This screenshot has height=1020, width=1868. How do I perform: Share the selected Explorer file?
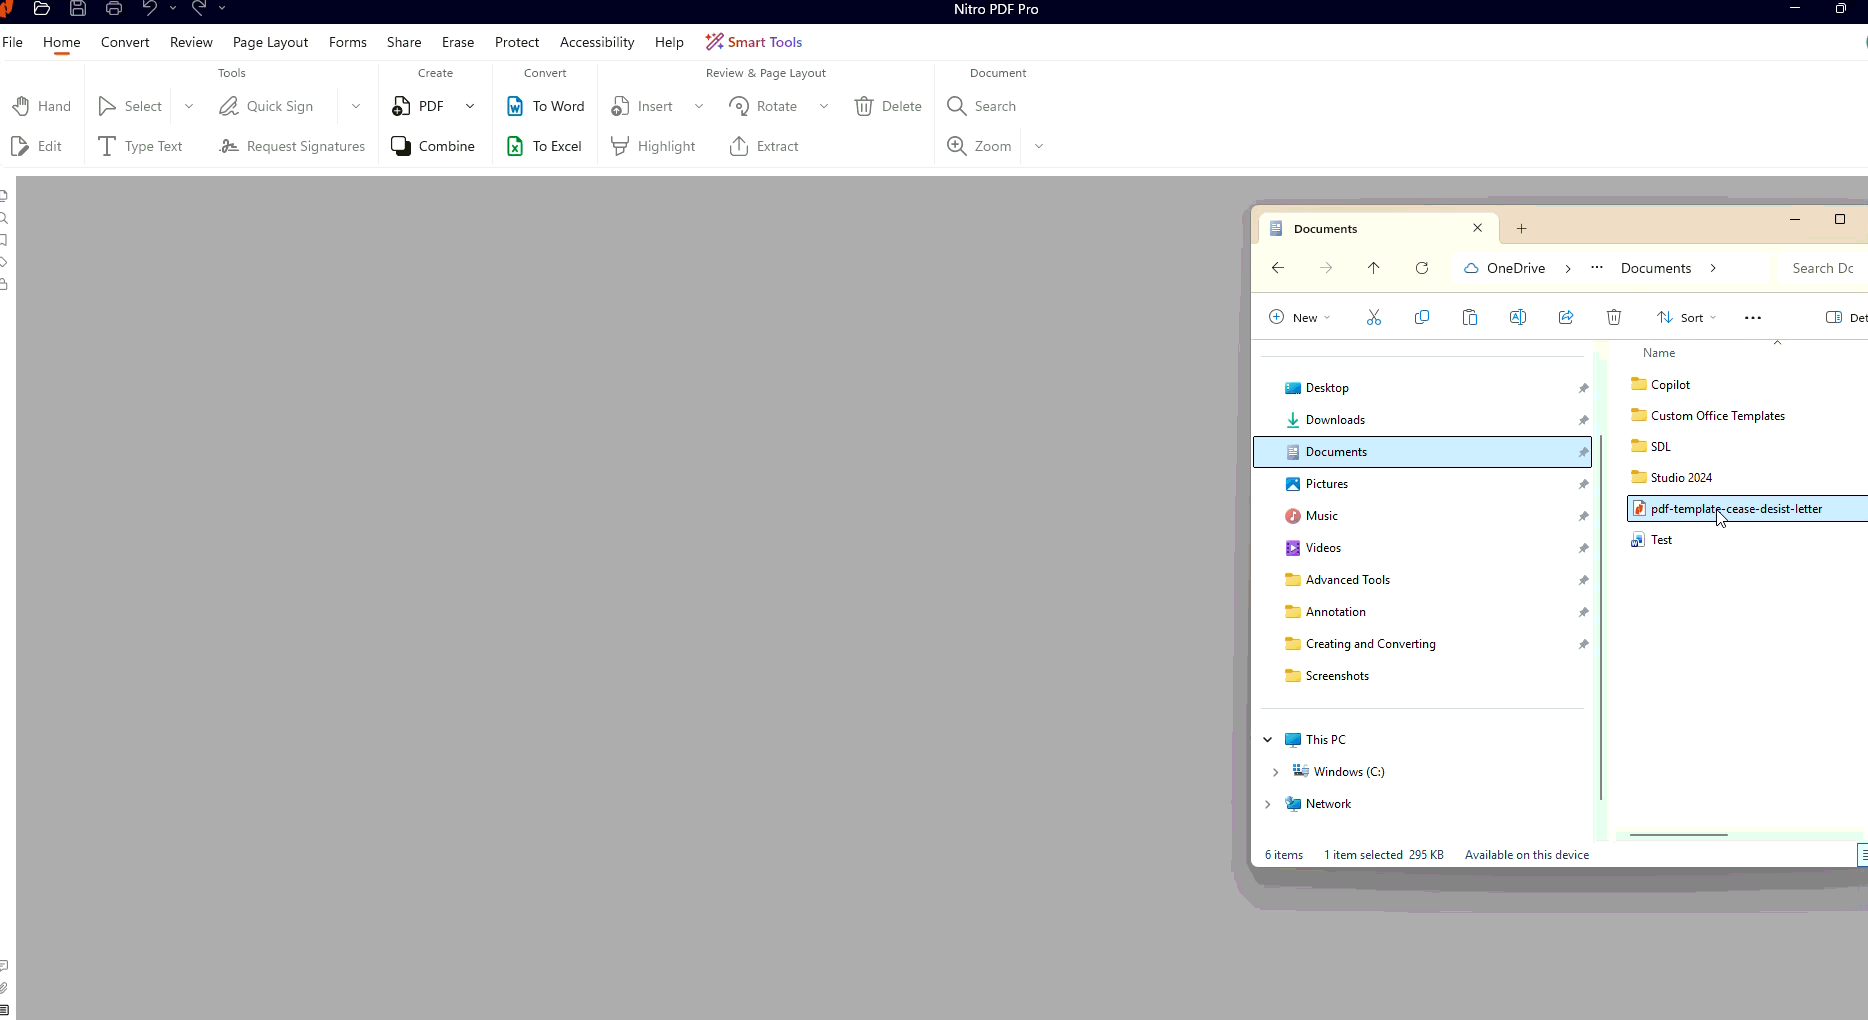tap(1566, 317)
